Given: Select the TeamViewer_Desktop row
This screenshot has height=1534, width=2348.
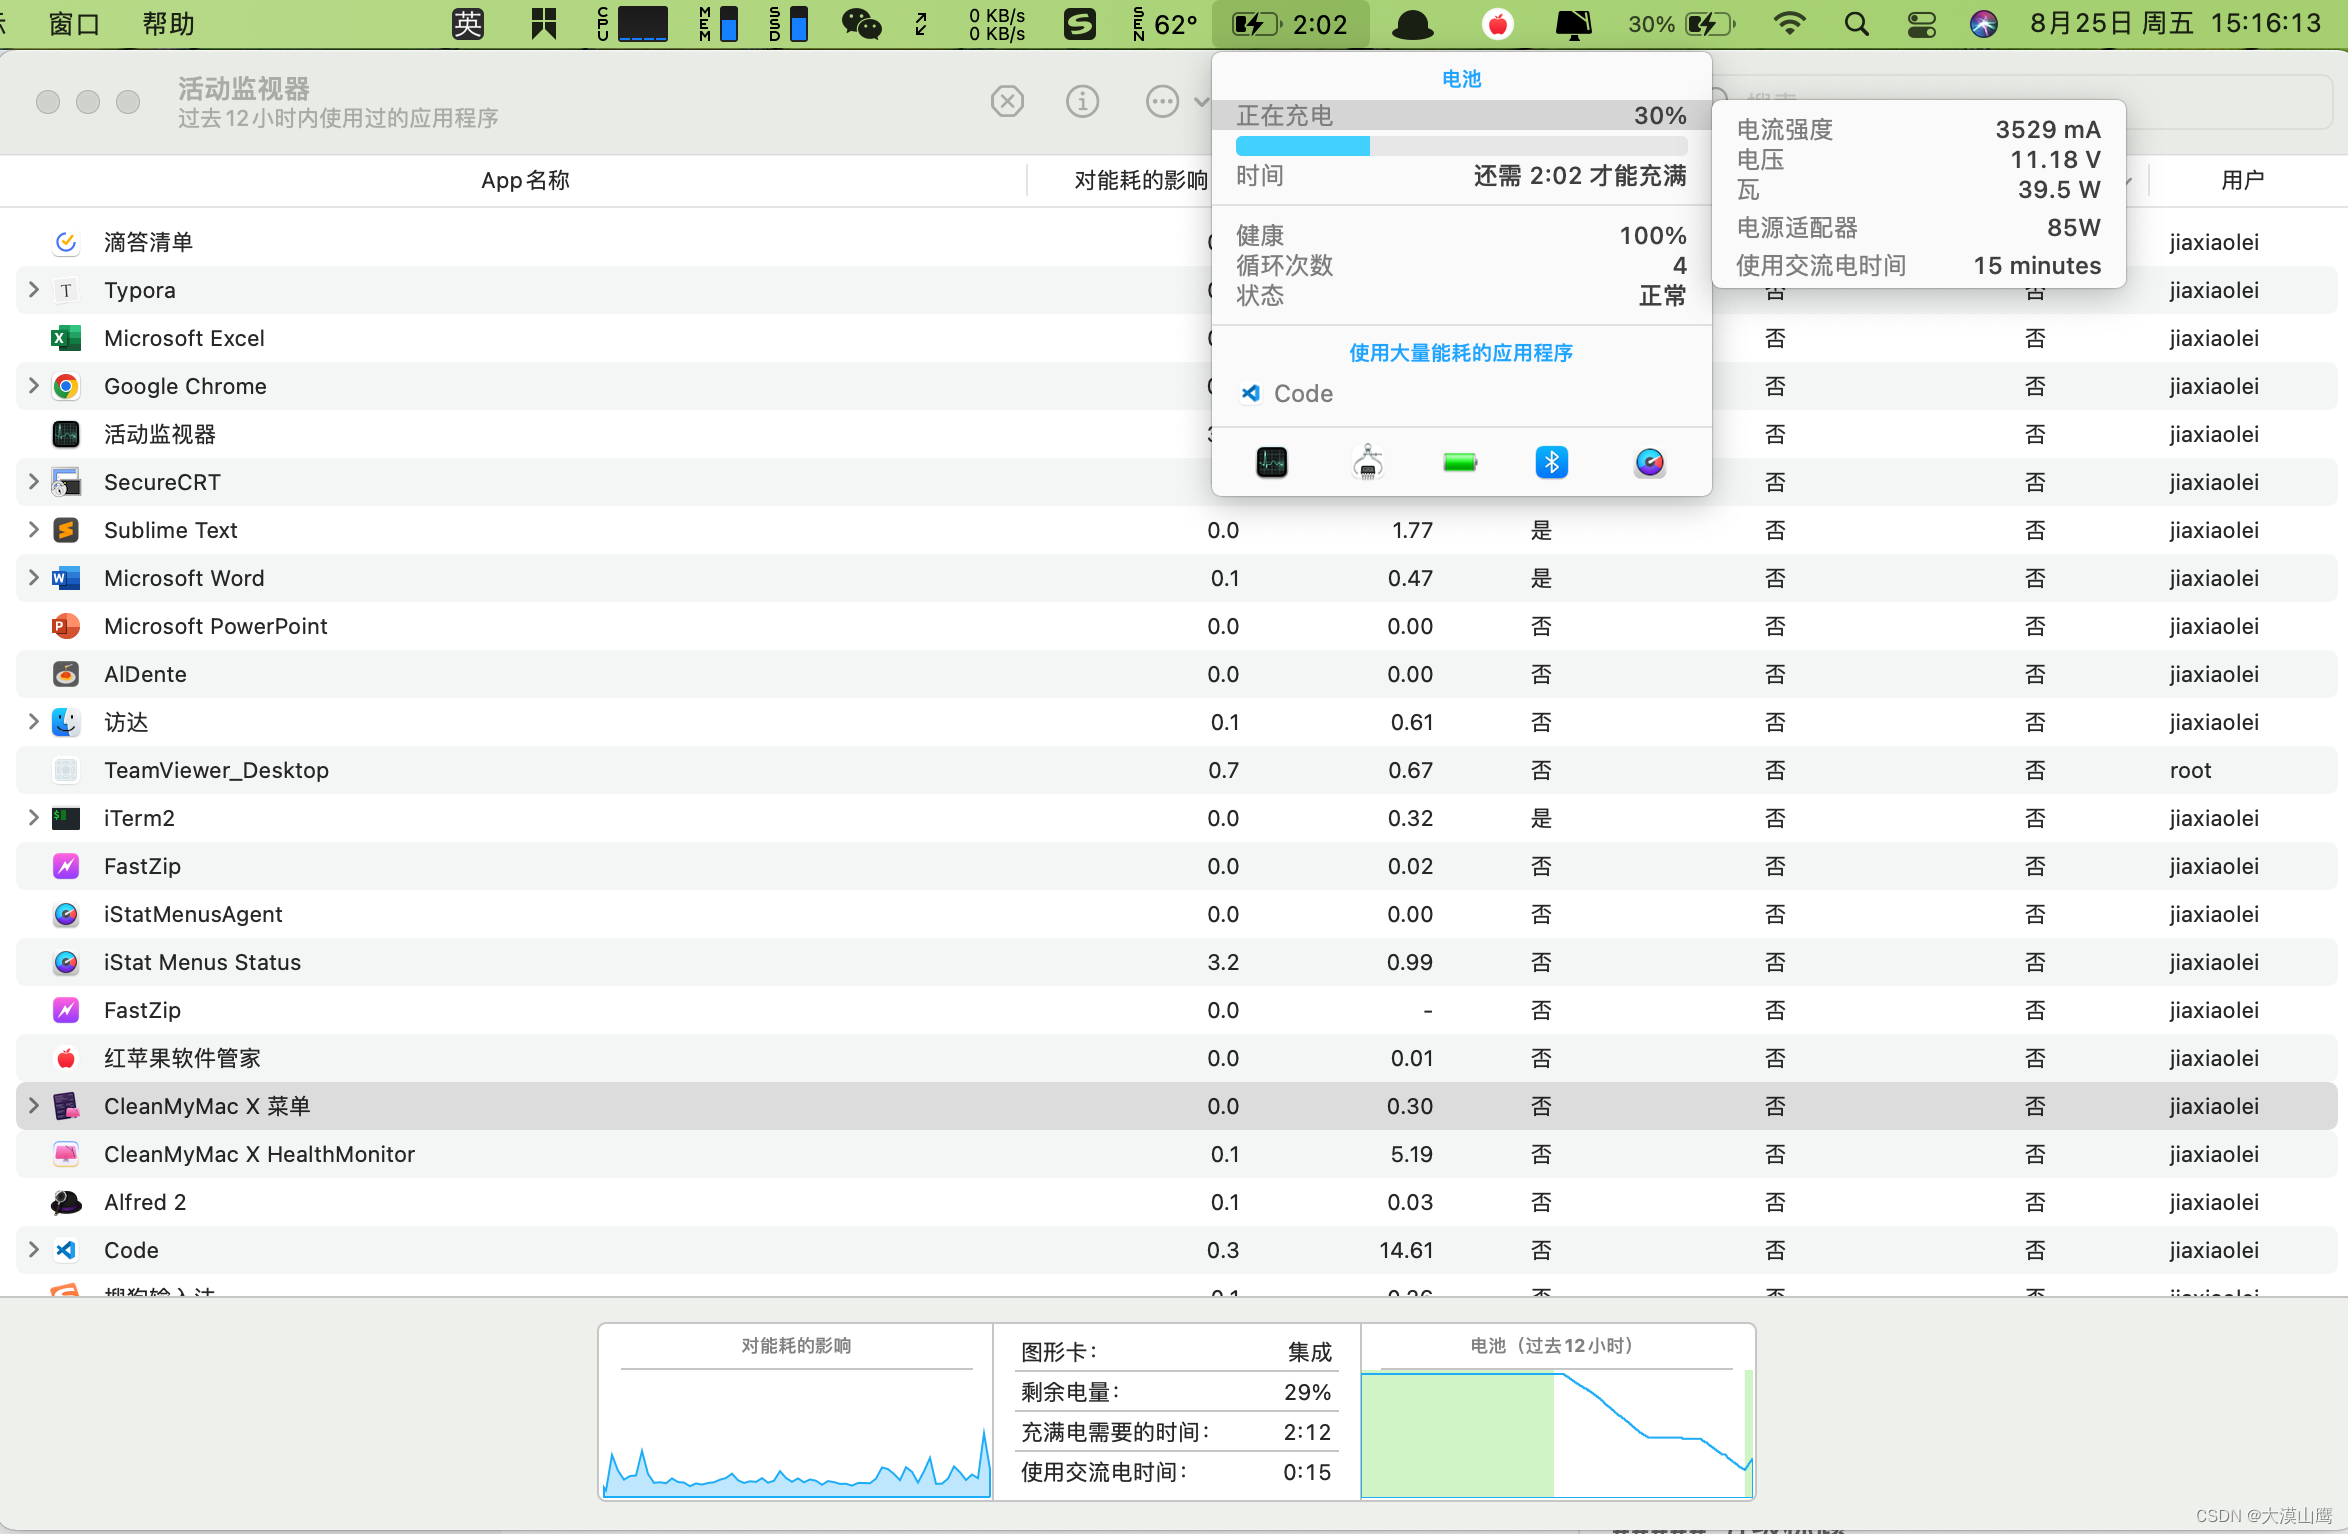Looking at the screenshot, I should [1176, 770].
